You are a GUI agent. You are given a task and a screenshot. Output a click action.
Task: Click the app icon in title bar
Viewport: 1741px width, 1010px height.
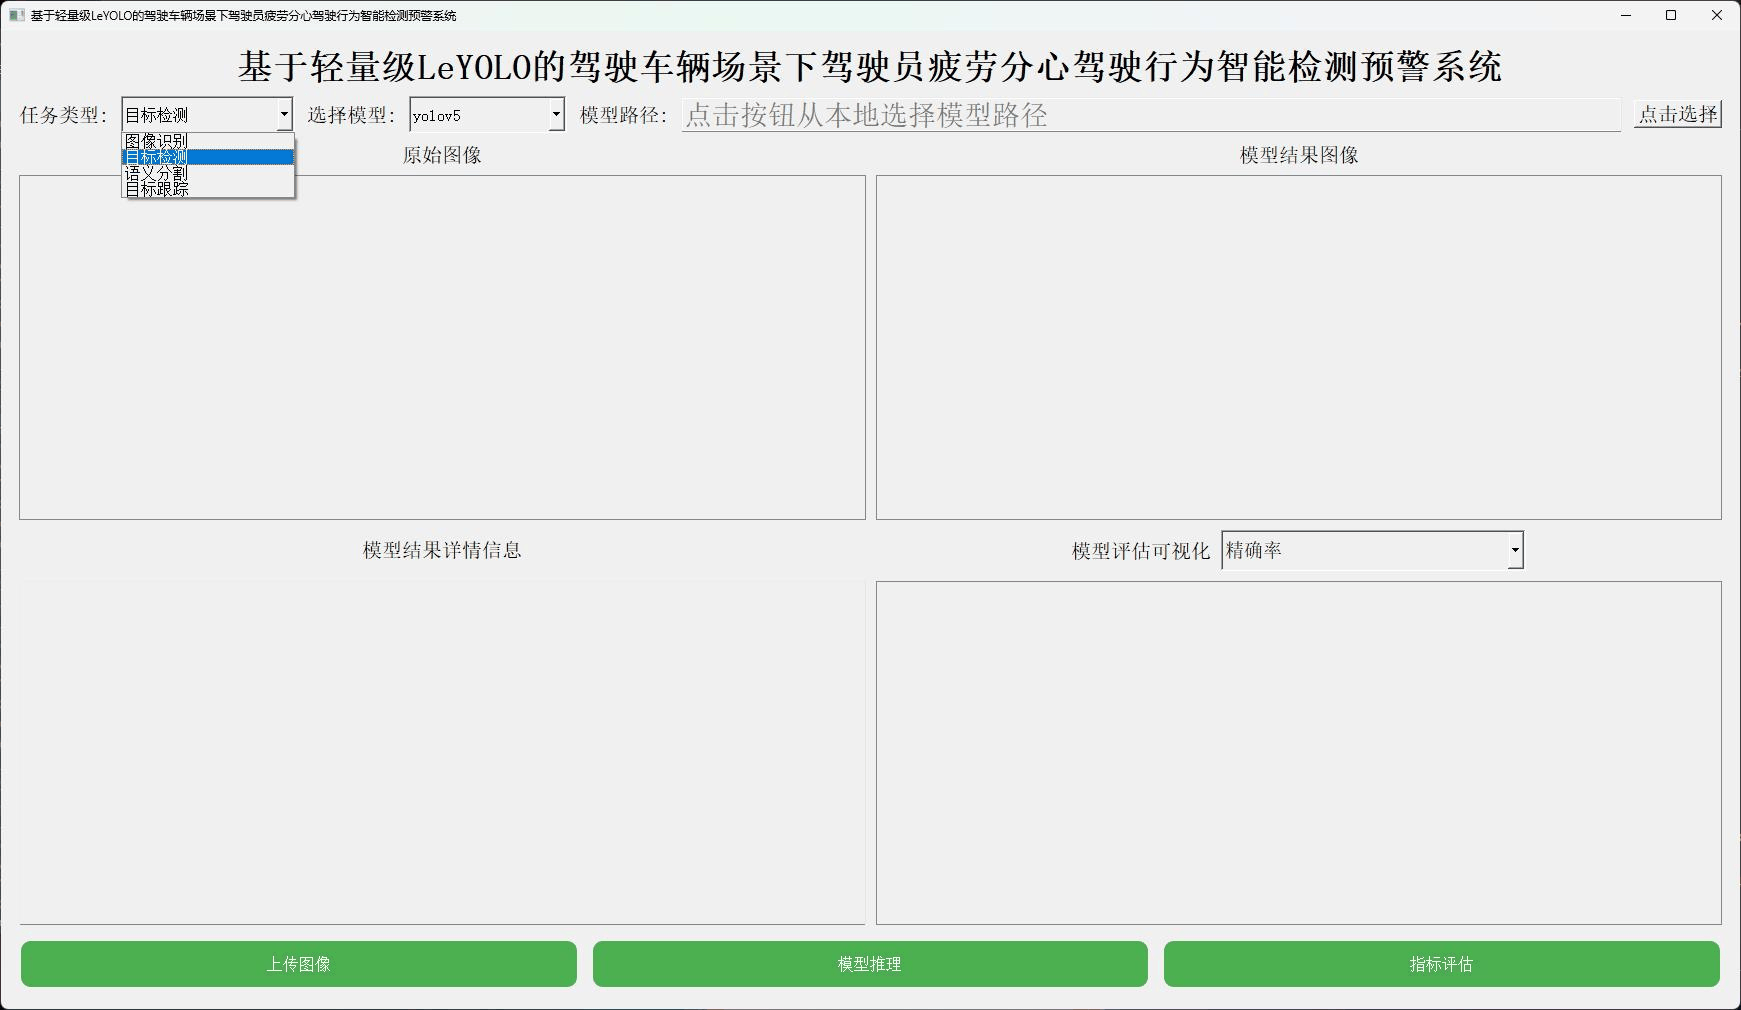pyautogui.click(x=16, y=15)
